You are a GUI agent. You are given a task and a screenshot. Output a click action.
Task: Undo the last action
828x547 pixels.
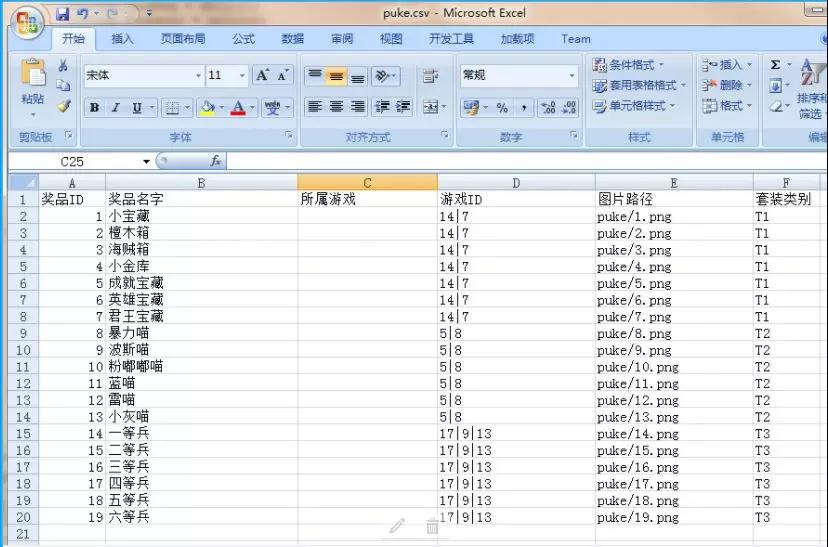(x=83, y=14)
